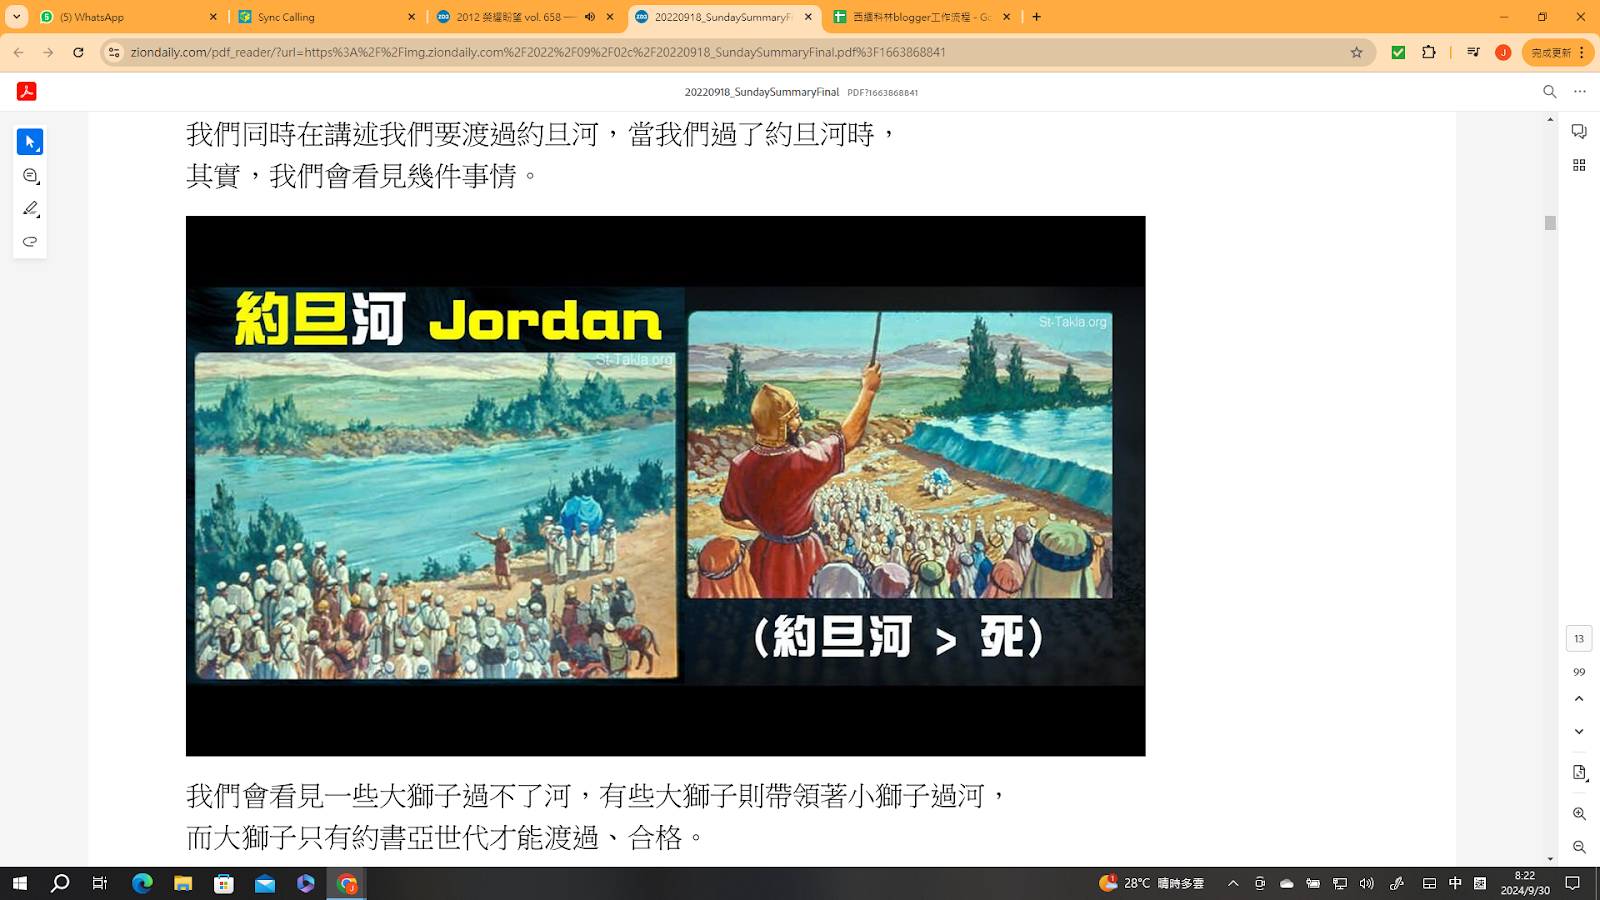Open the clock and date 8:22
1600x900 pixels.
click(1525, 883)
